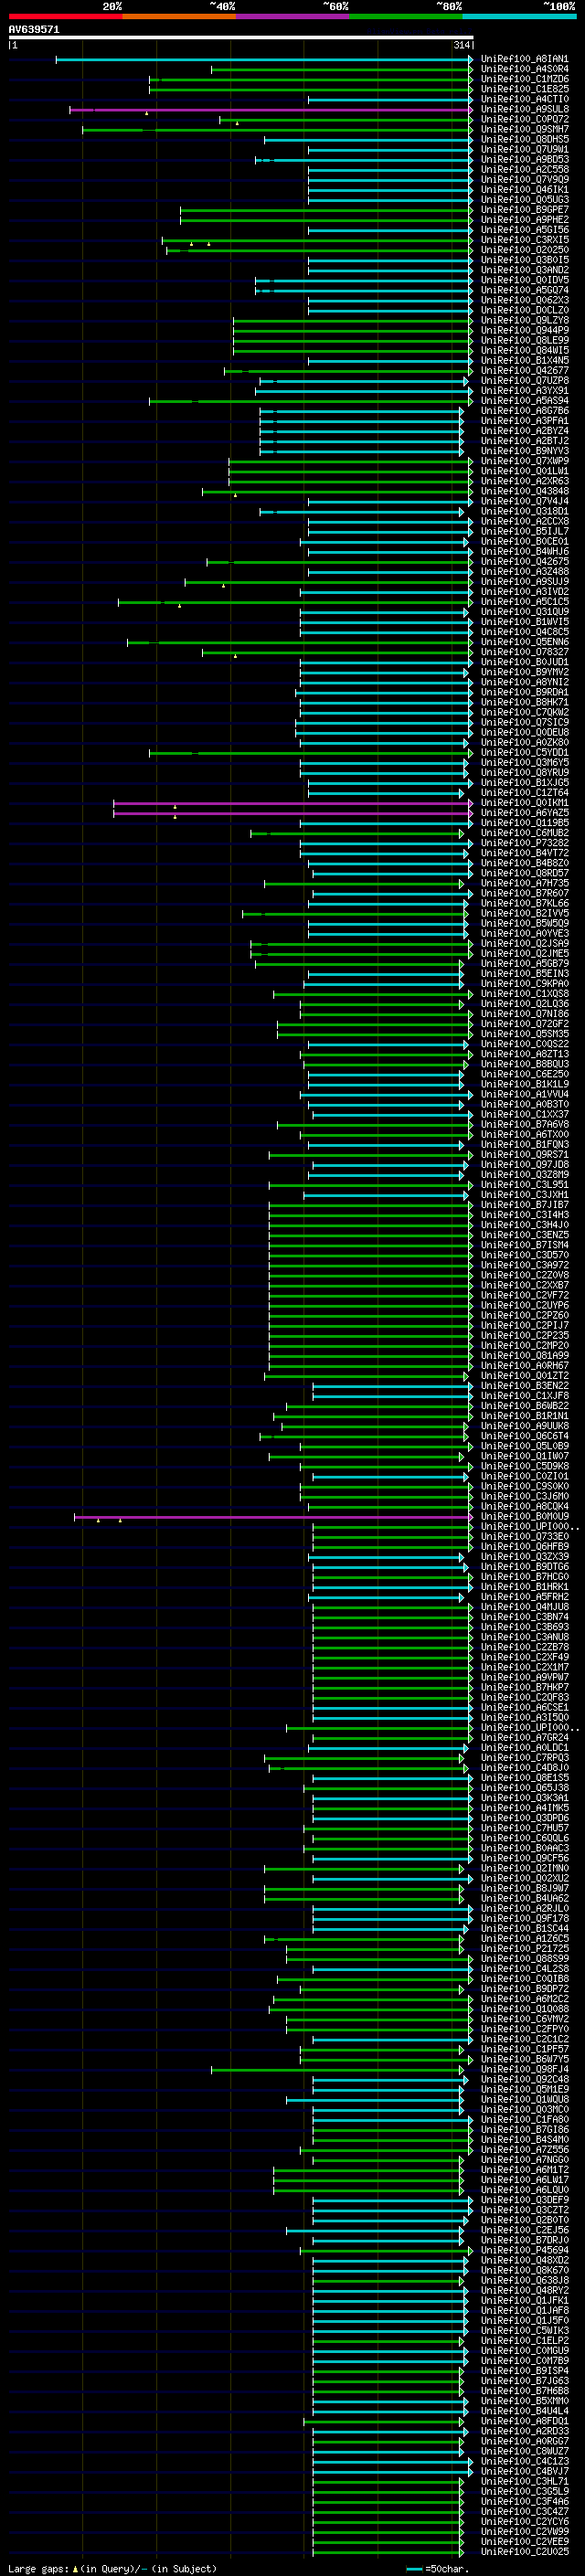This screenshot has height=2576, width=585.
Task: Click hit label UniRef100_C2YCY6
Action: click(x=524, y=2521)
